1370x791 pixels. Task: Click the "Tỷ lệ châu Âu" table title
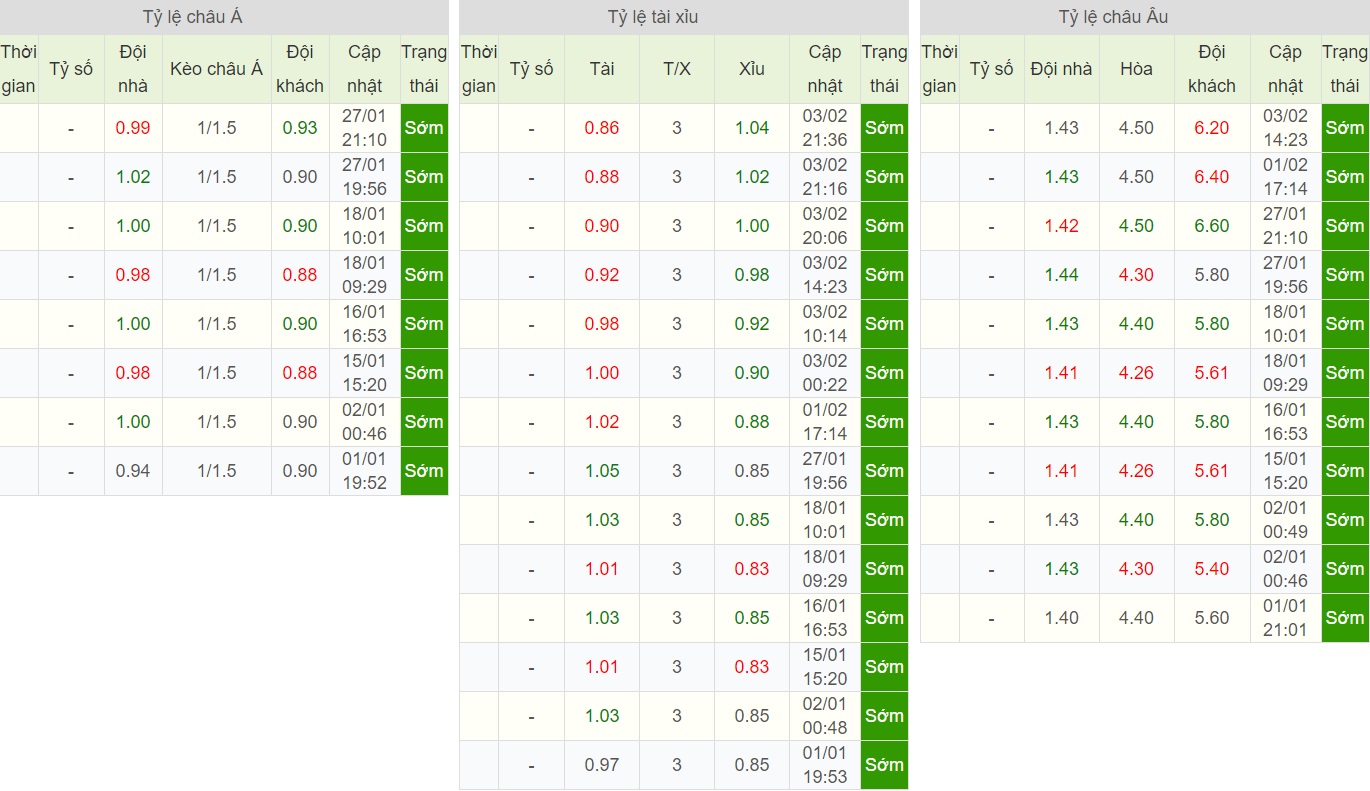pyautogui.click(x=1113, y=17)
